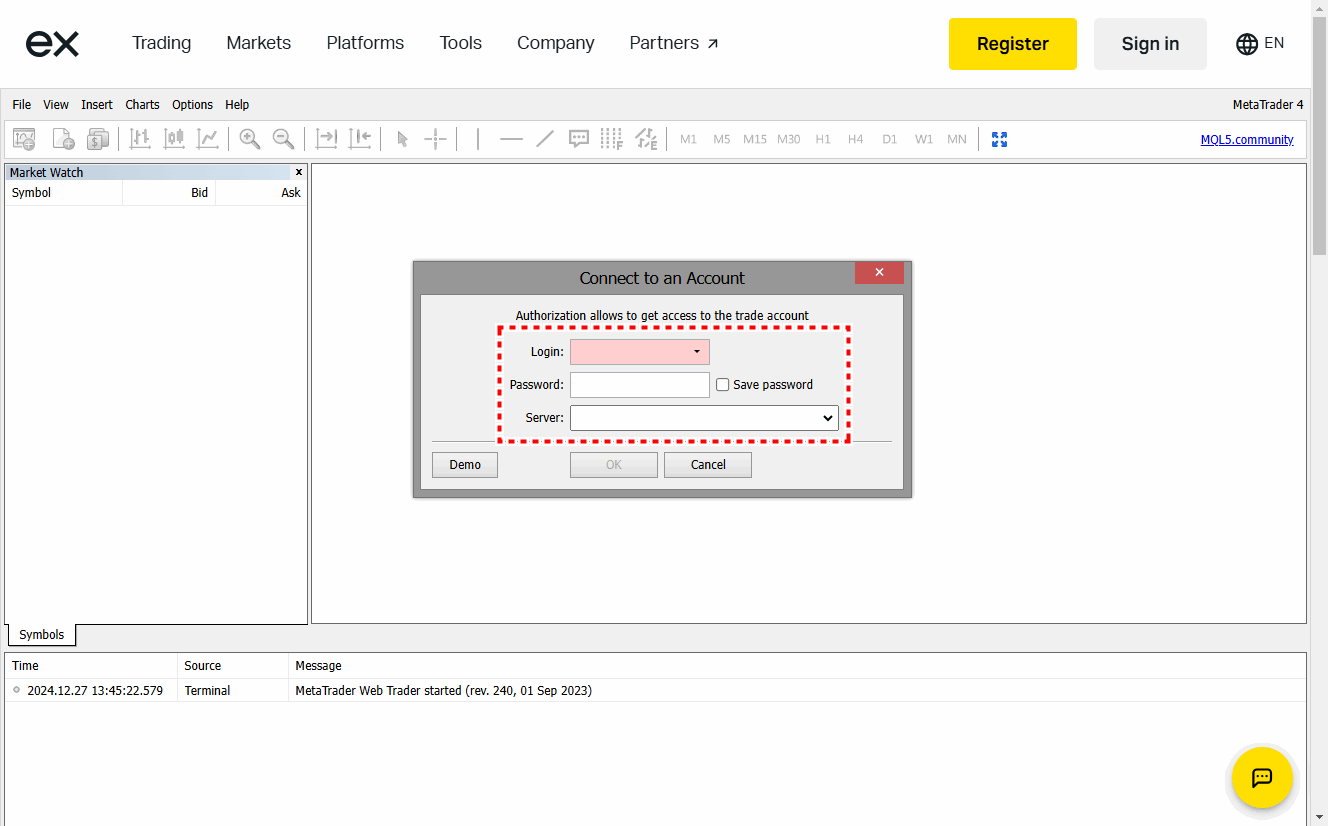Click the Sign in button
The image size is (1328, 826).
1150,44
